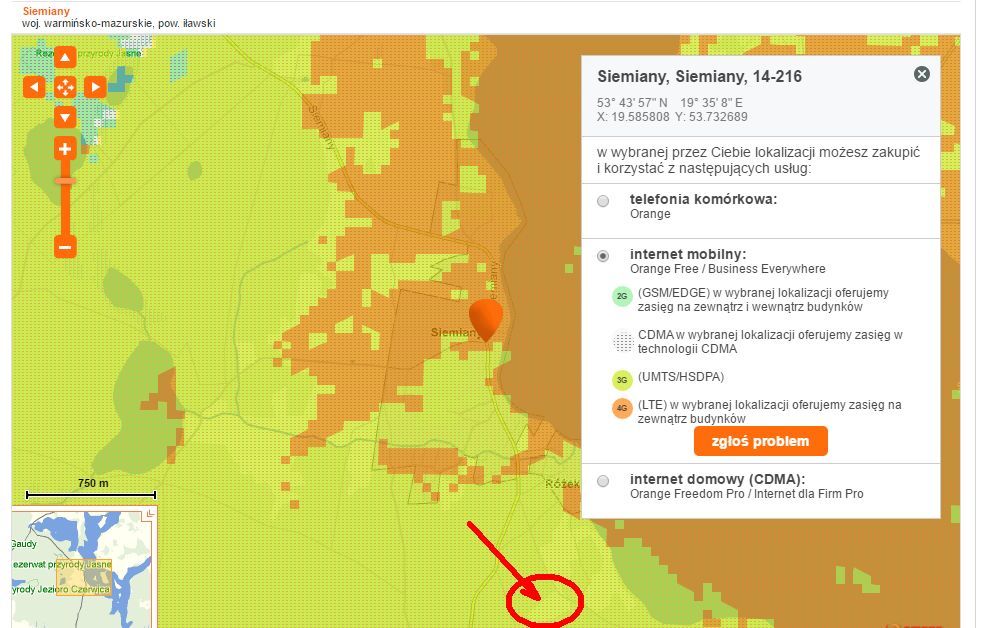
Task: Pan the map down with the arrow
Action: coord(65,118)
